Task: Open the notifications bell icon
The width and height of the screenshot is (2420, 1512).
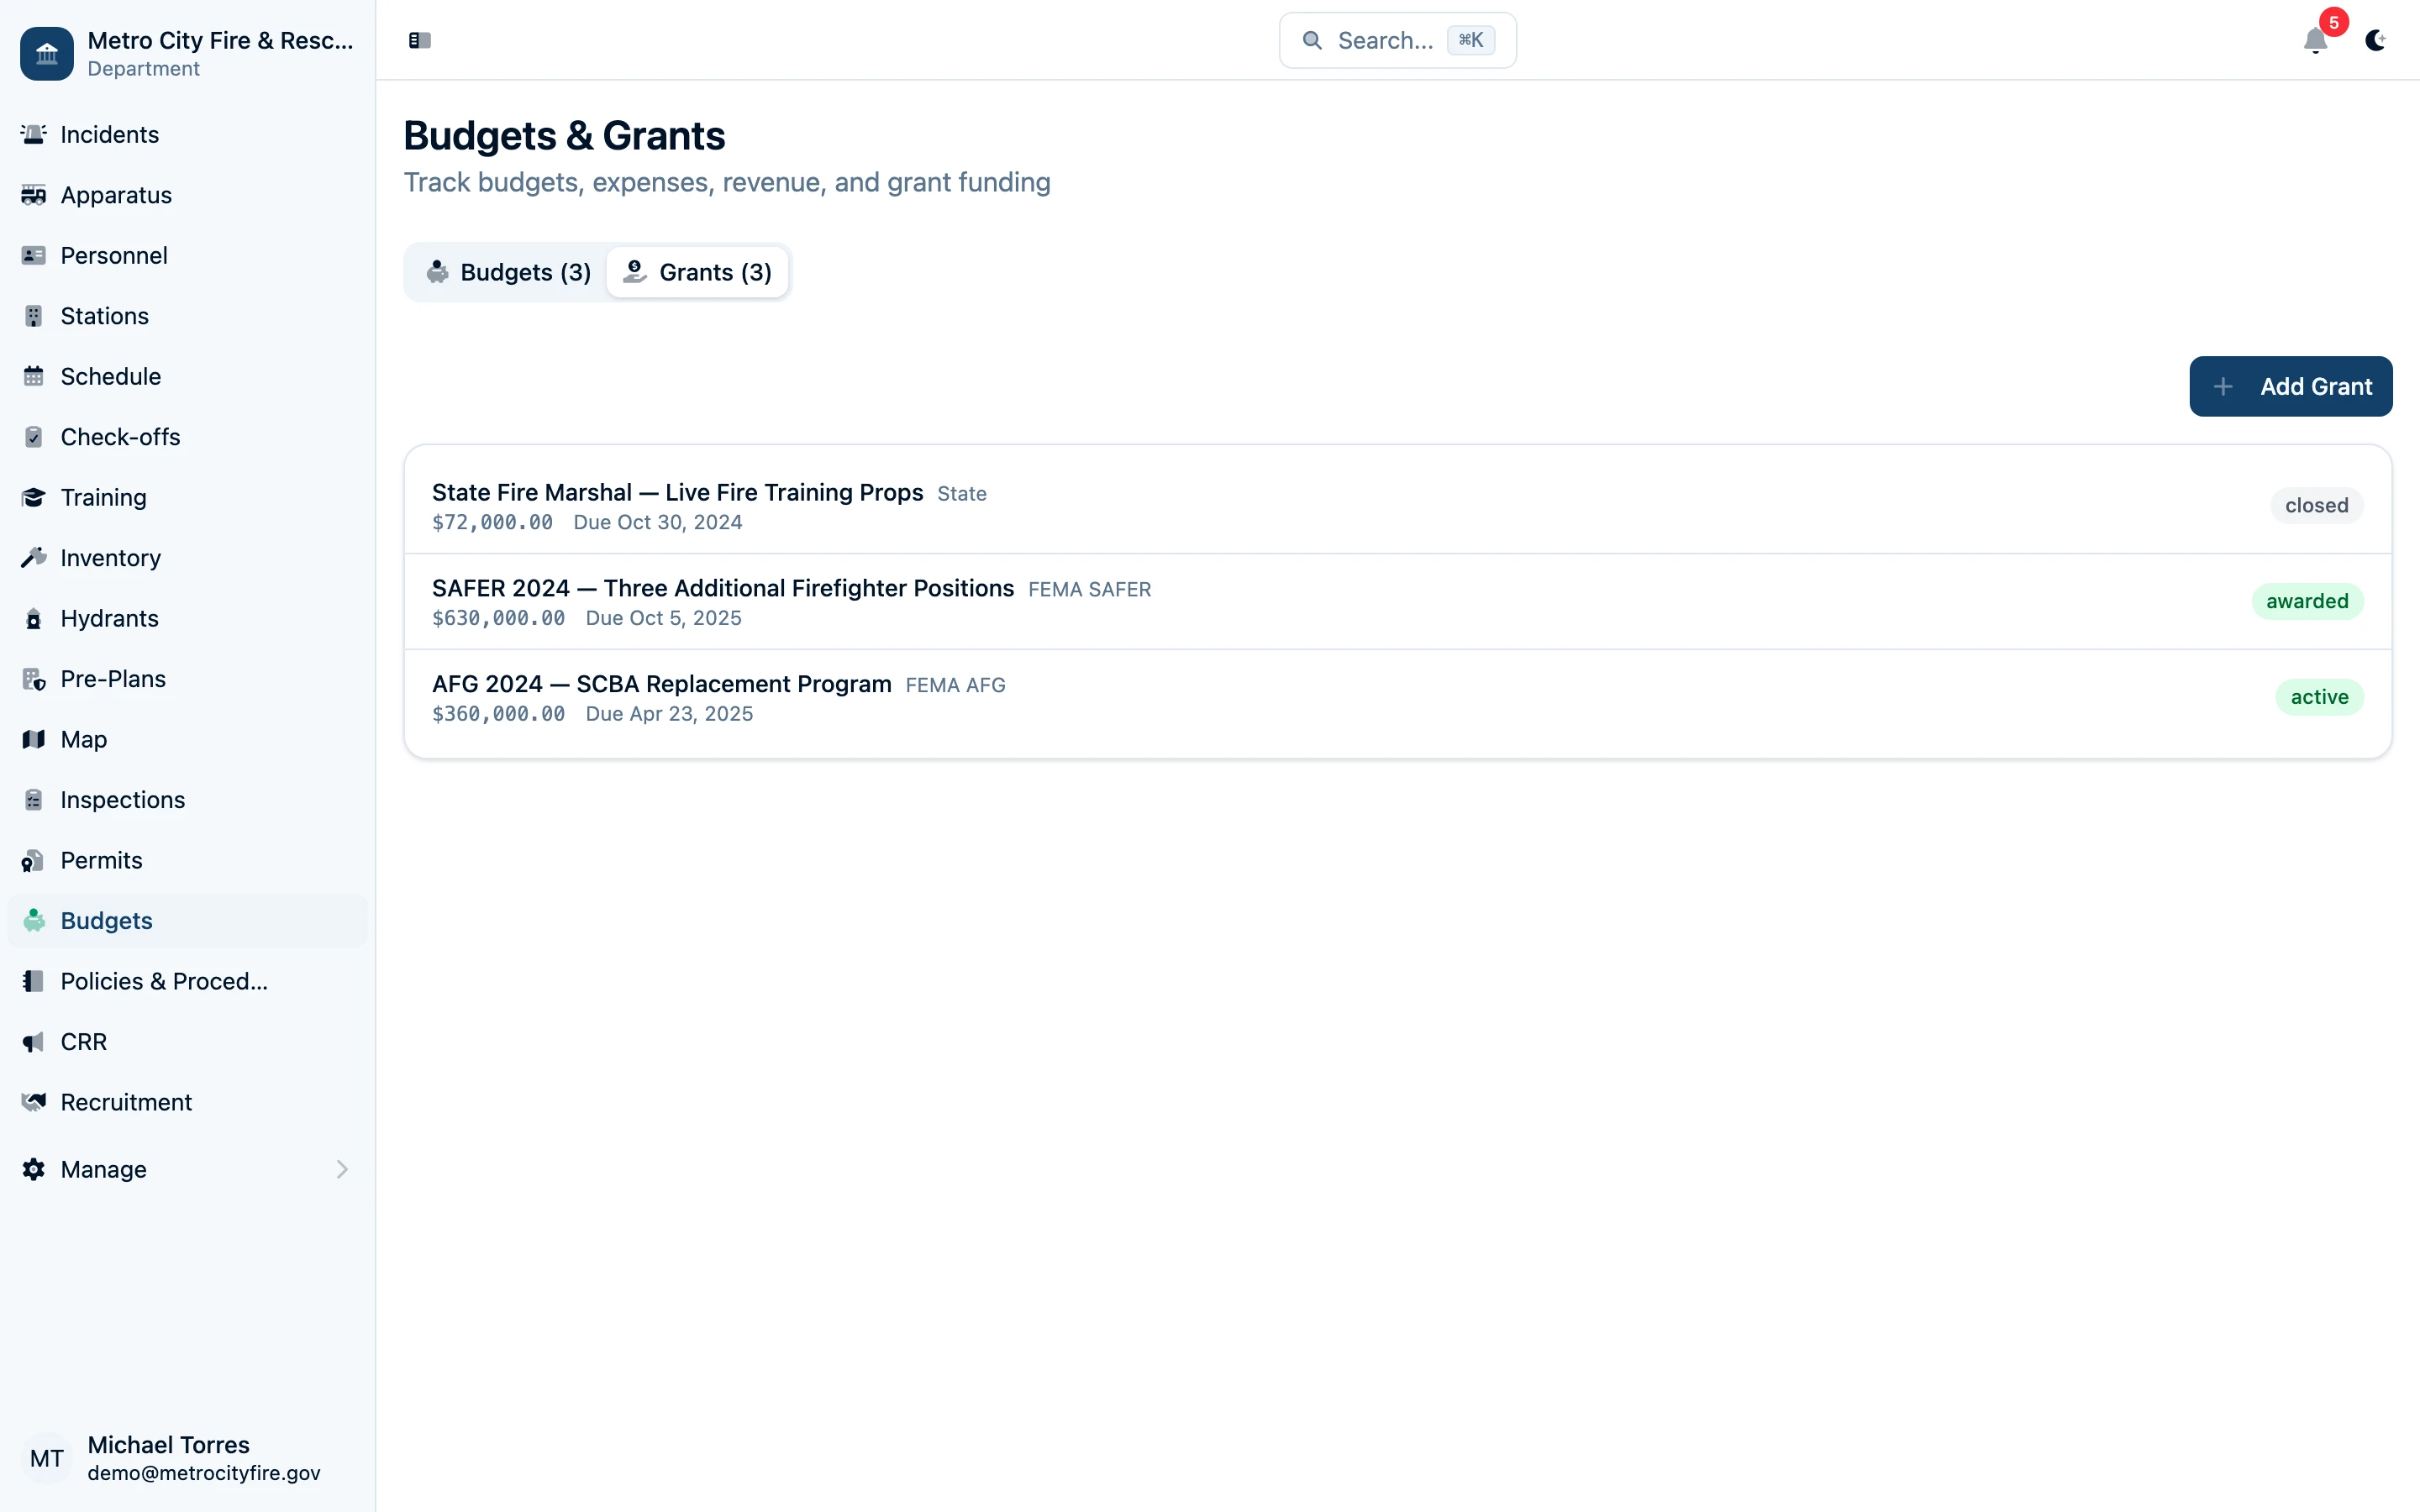Action: (x=2315, y=40)
